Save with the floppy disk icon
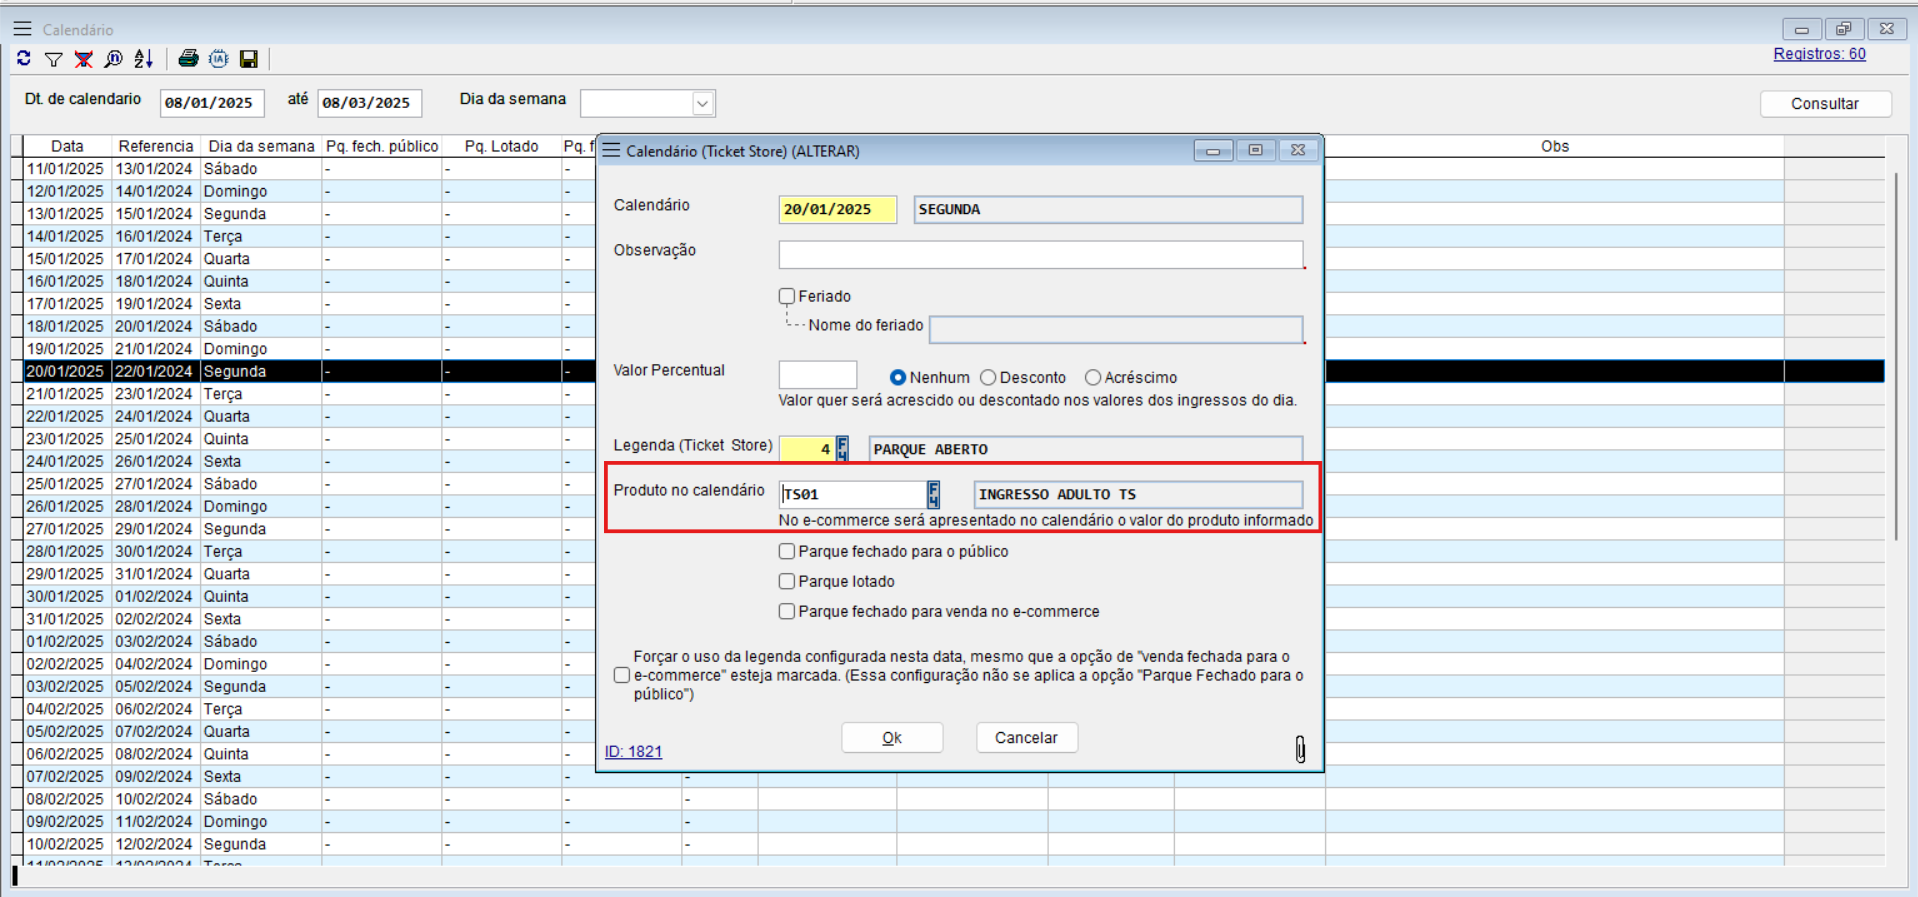Viewport: 1918px width, 897px height. (x=249, y=60)
